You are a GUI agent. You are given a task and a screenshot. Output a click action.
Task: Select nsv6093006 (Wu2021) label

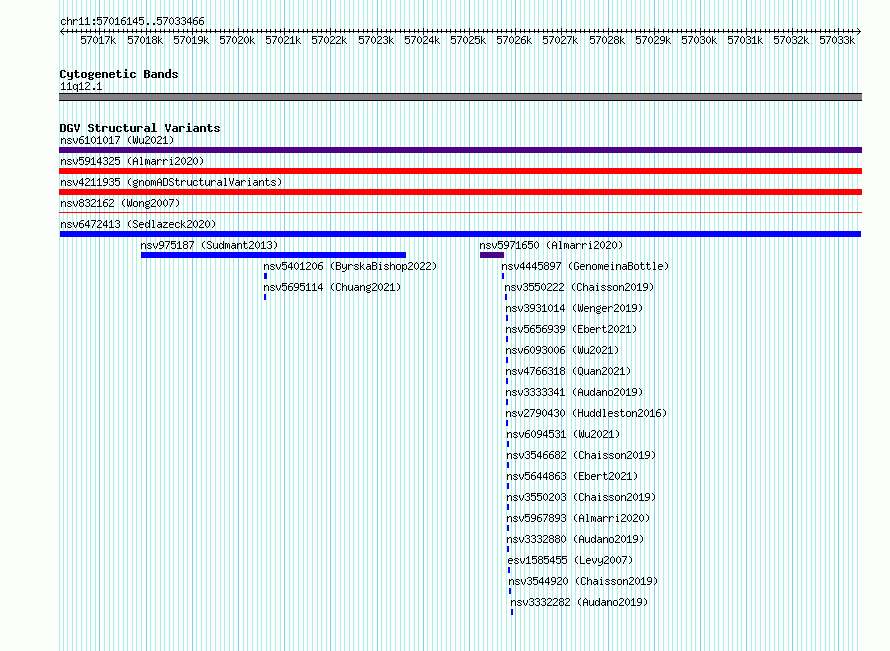(562, 350)
